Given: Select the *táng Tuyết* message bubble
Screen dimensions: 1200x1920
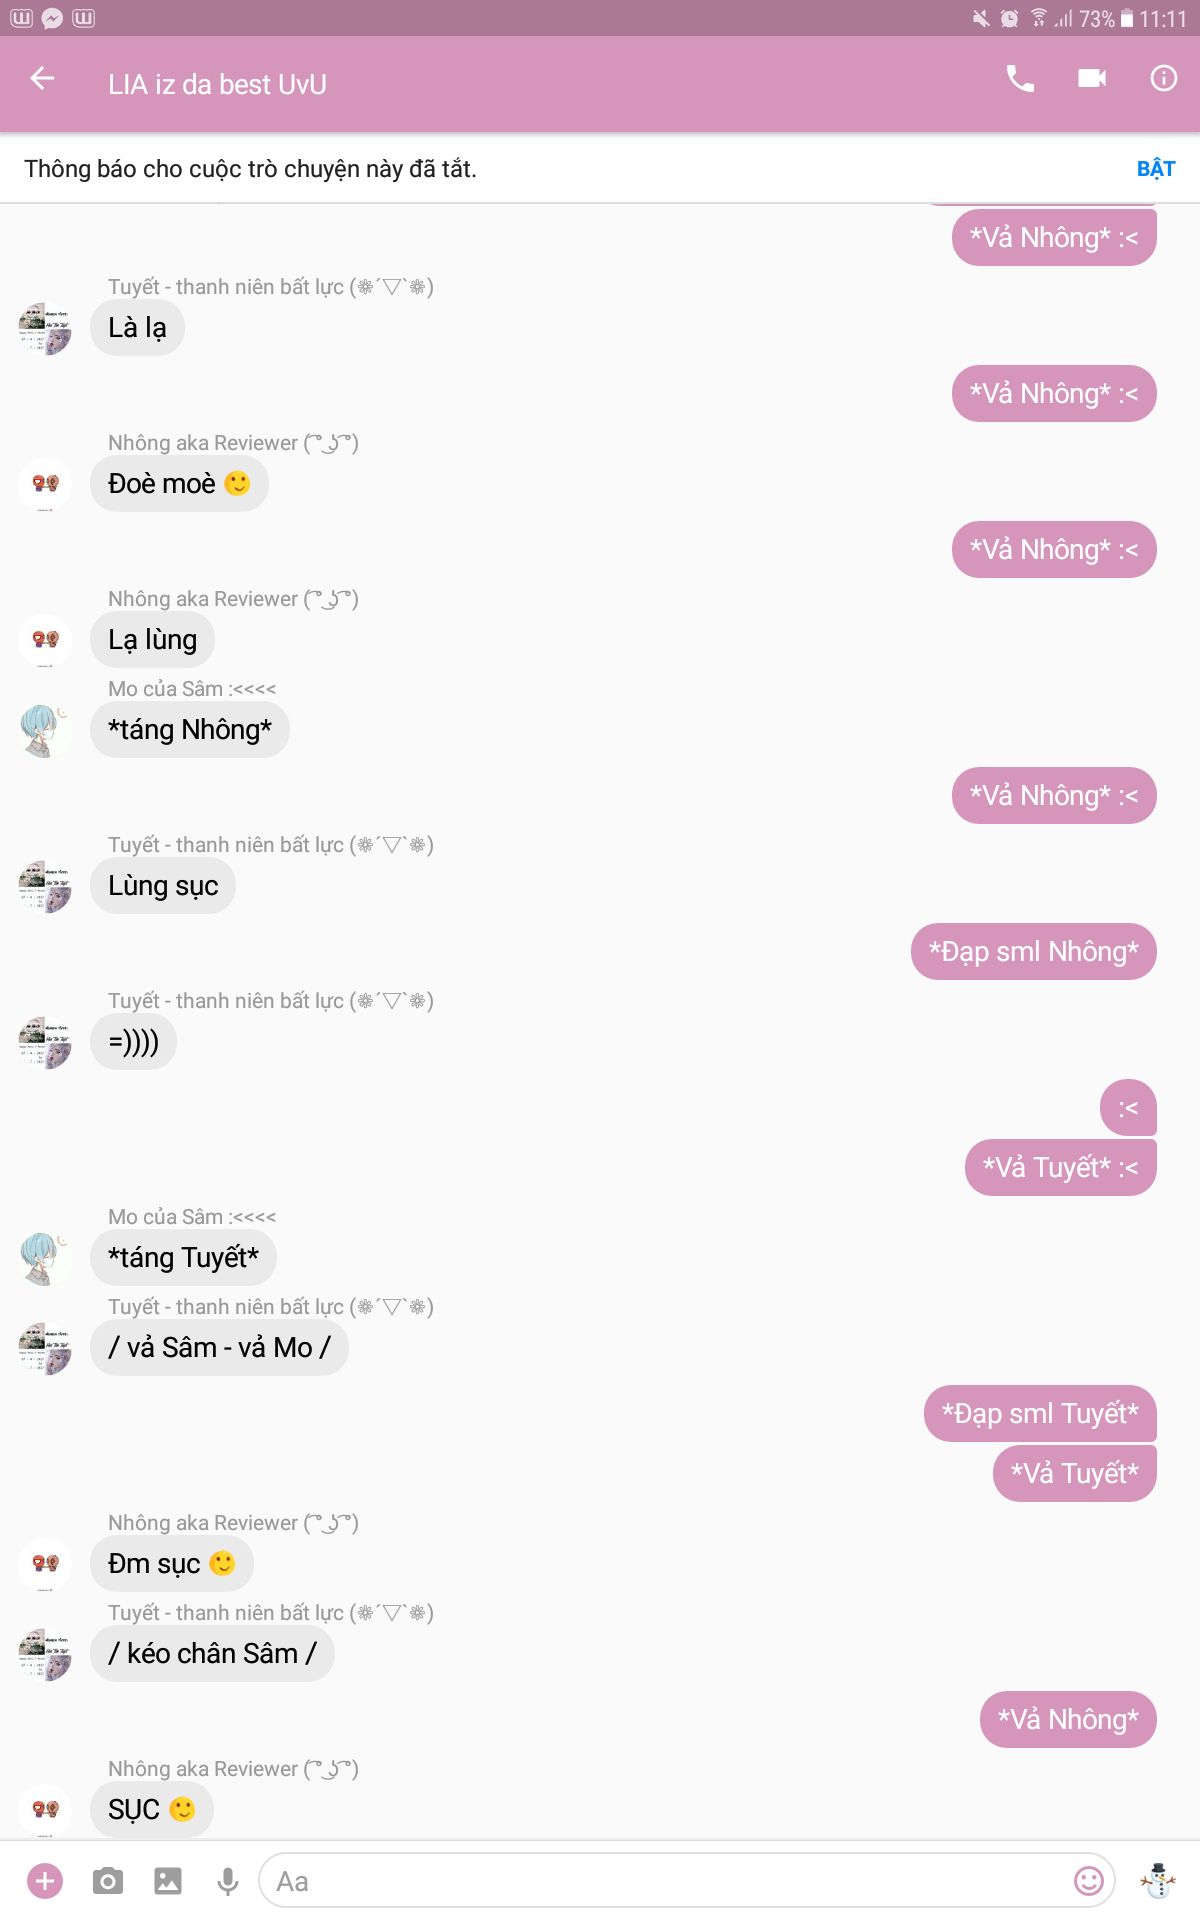Looking at the screenshot, I should (183, 1257).
